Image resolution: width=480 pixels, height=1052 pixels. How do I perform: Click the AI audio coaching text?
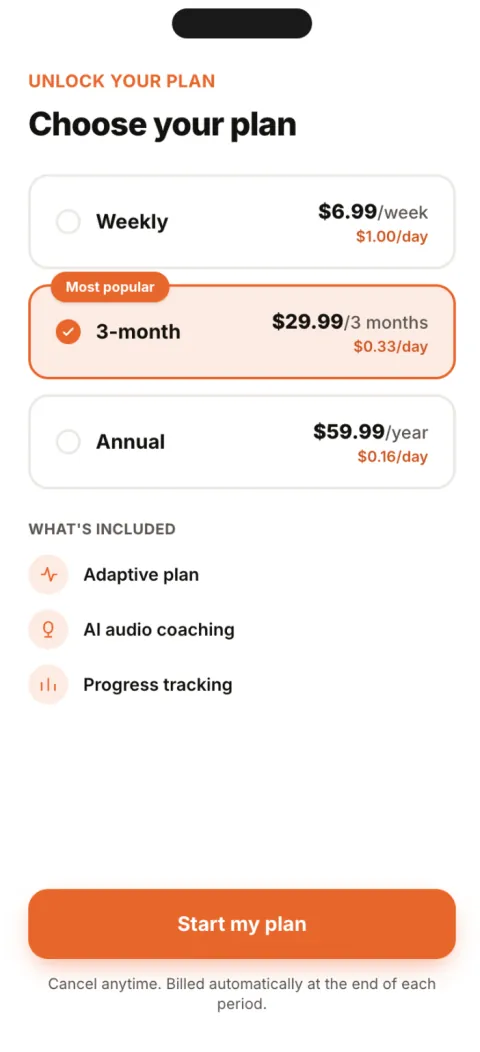click(159, 630)
